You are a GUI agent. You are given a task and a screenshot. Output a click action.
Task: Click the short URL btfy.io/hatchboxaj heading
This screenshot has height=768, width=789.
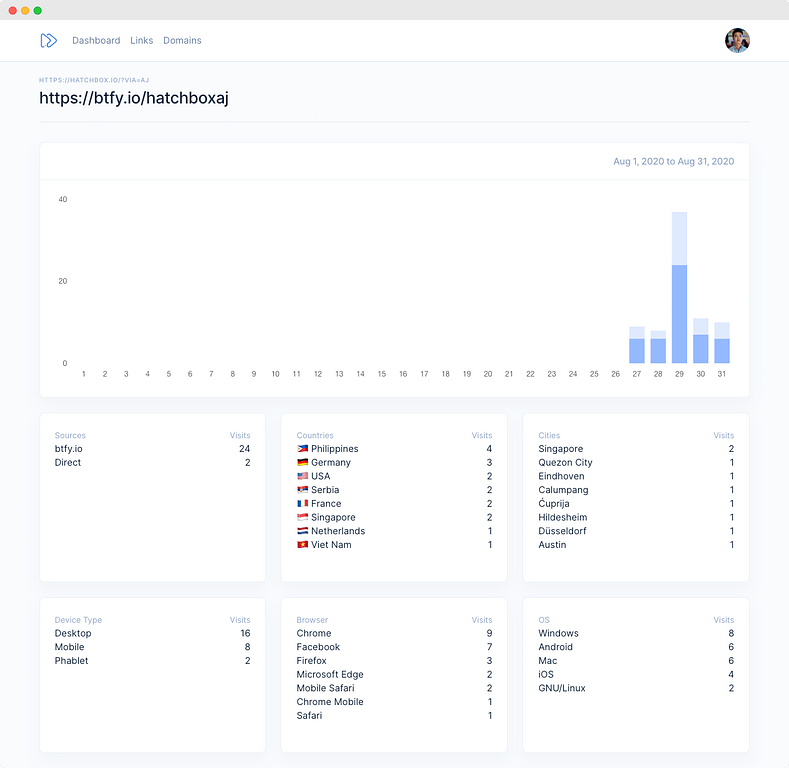(x=134, y=98)
